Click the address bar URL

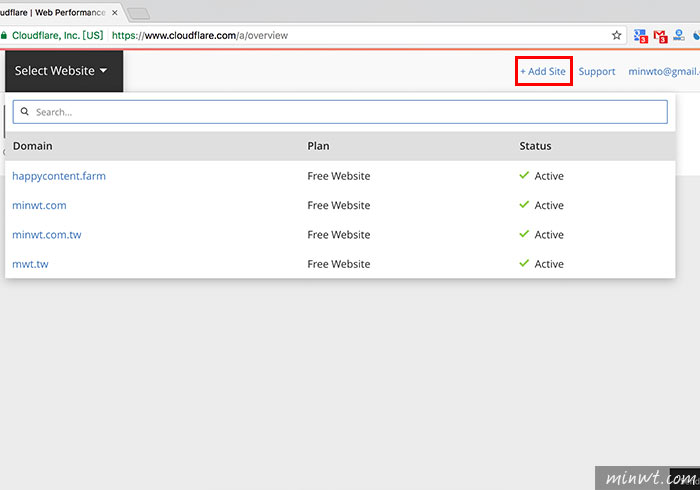(x=200, y=35)
